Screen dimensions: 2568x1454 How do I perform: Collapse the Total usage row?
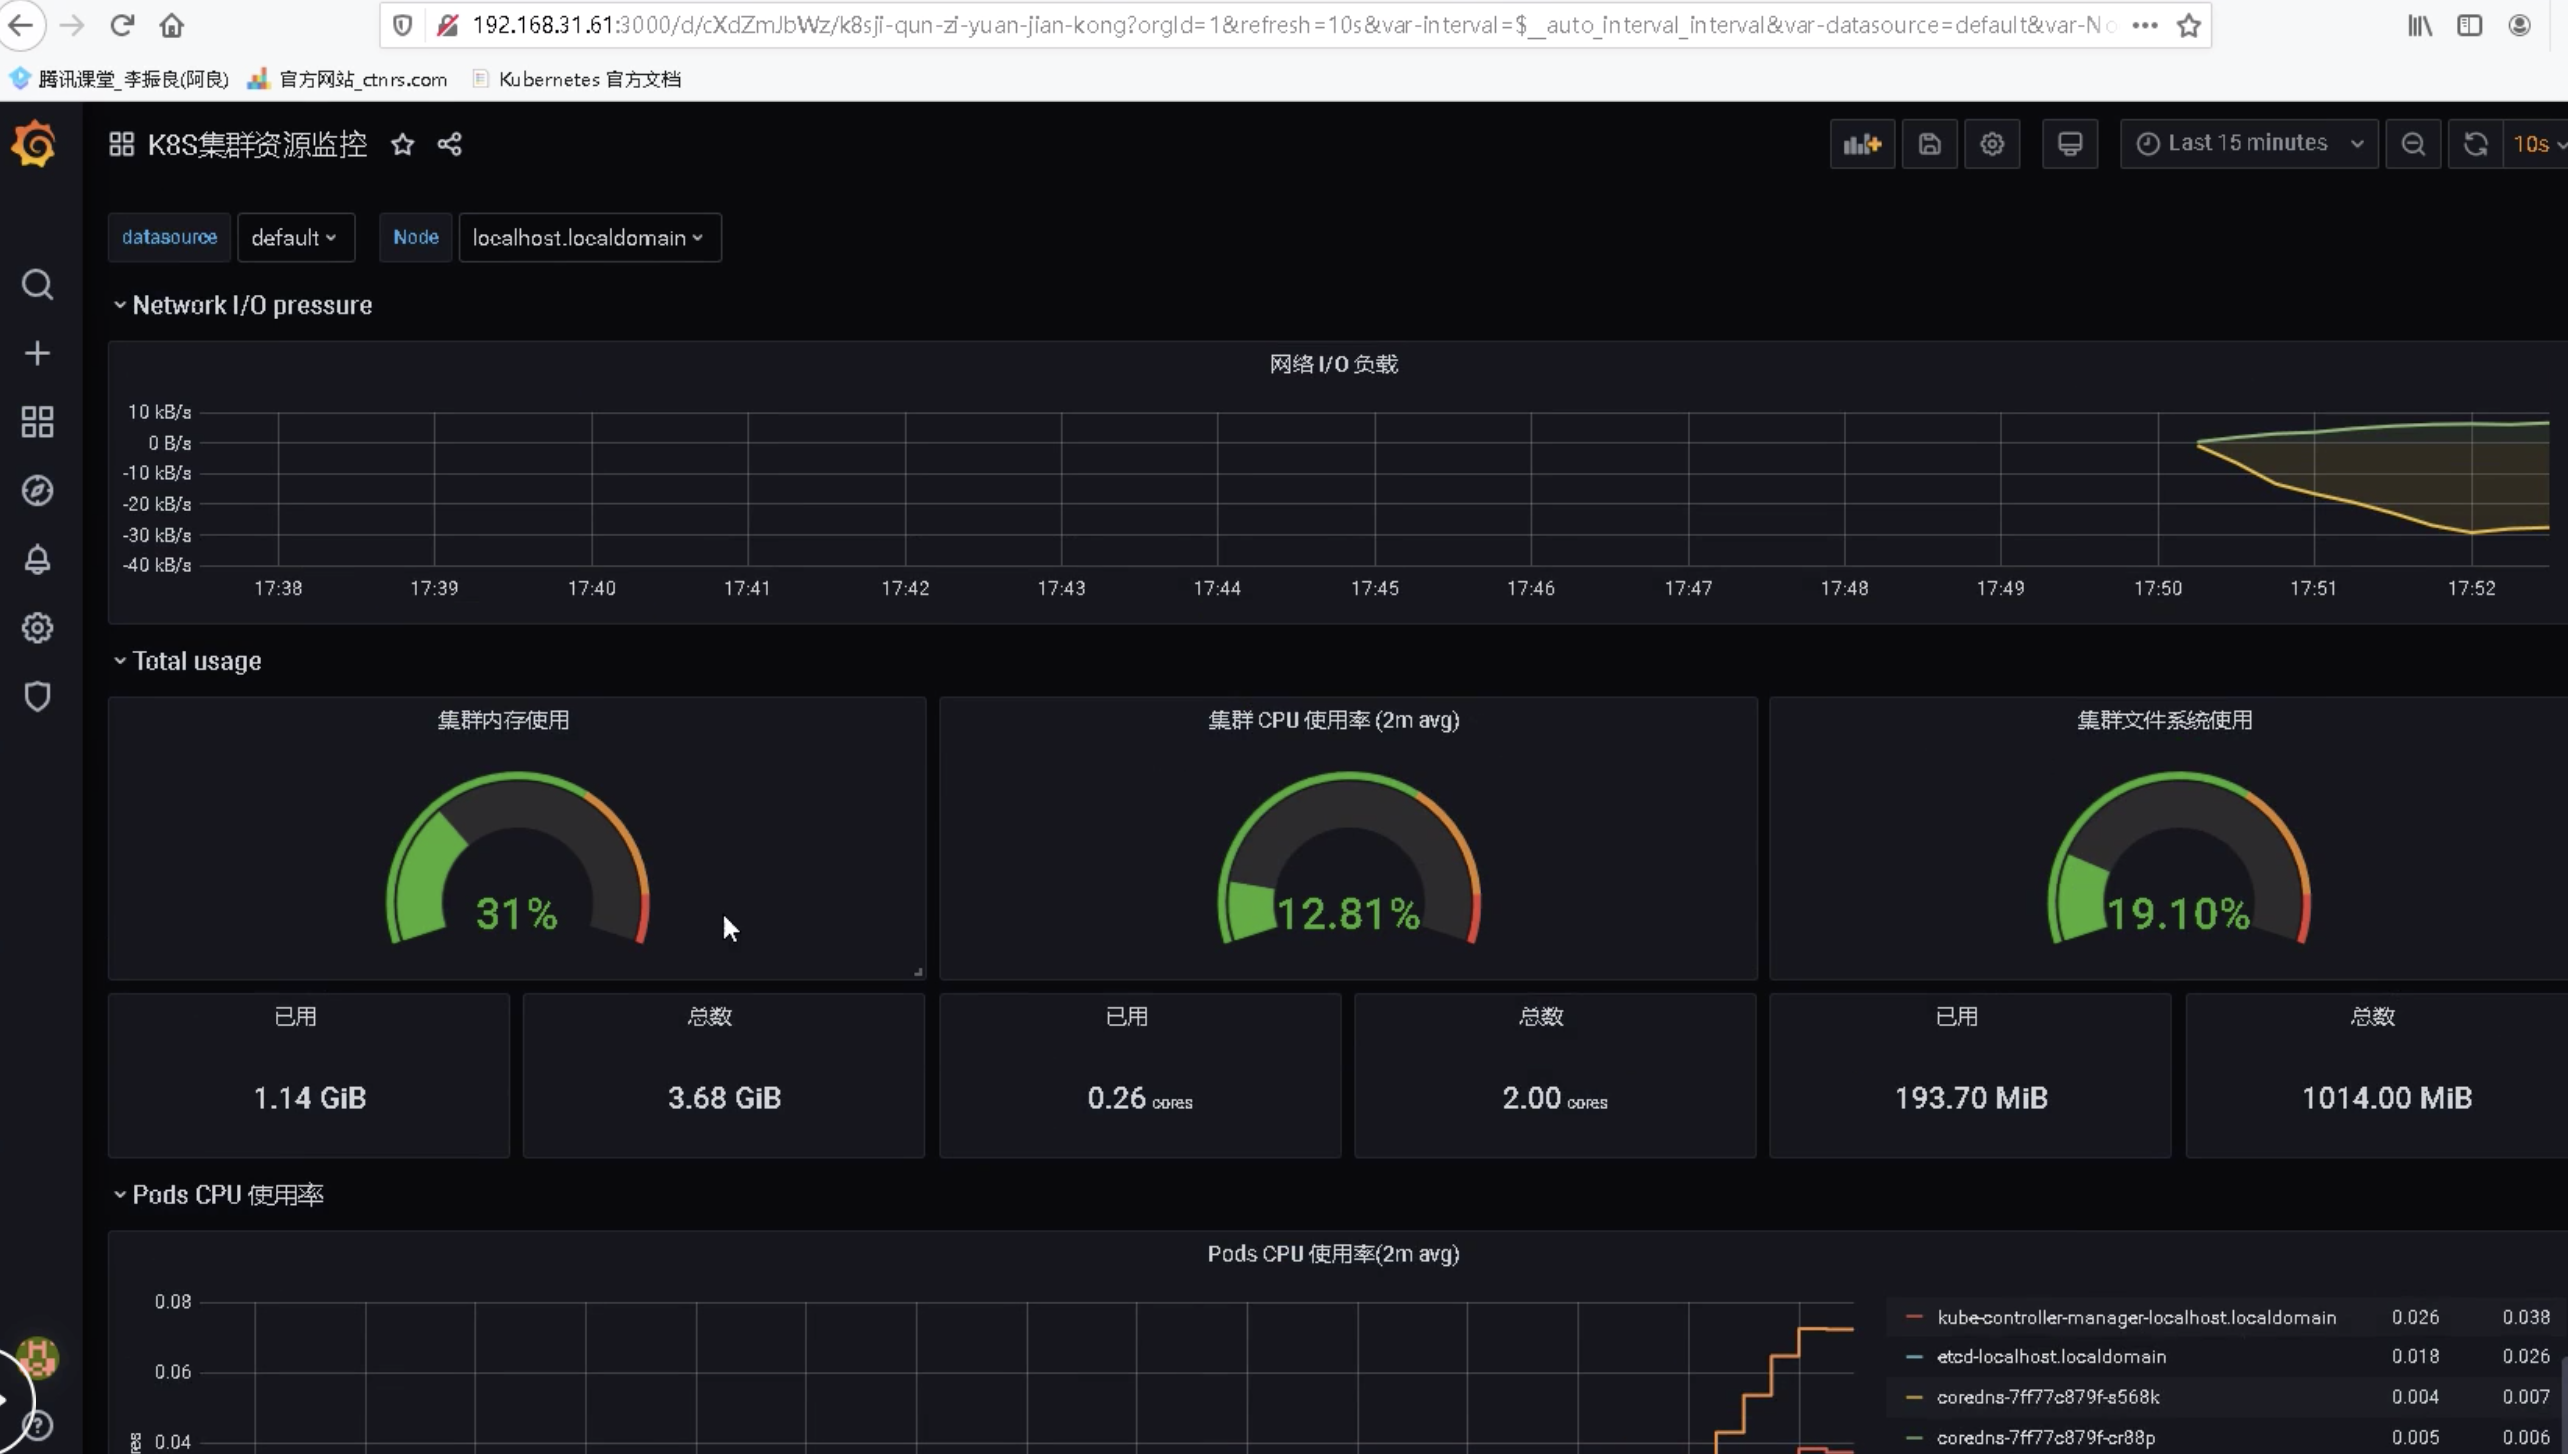tap(196, 661)
